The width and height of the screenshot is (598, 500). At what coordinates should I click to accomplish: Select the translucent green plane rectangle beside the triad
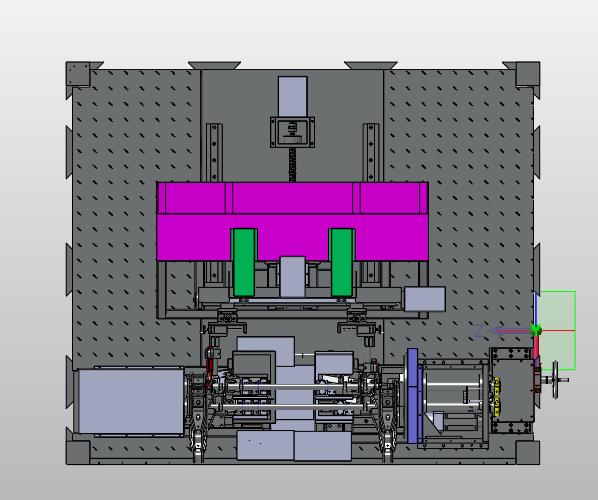(x=557, y=330)
